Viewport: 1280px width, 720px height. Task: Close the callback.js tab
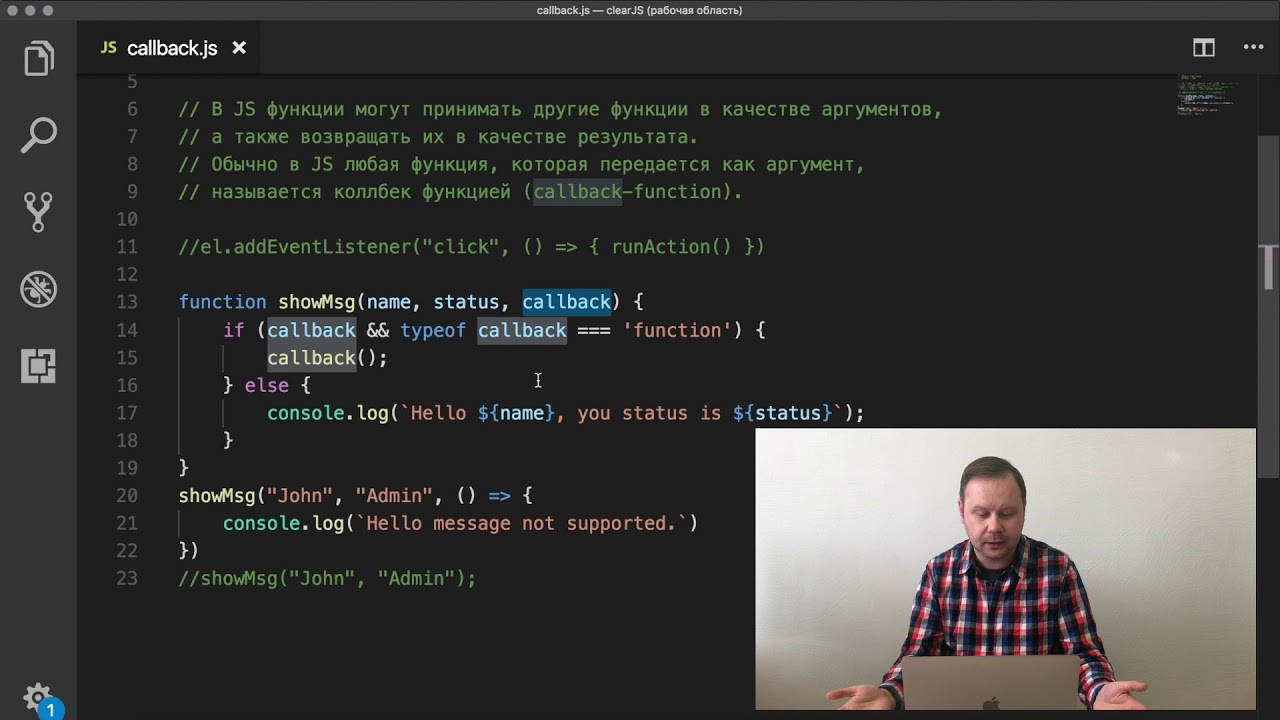click(x=239, y=48)
